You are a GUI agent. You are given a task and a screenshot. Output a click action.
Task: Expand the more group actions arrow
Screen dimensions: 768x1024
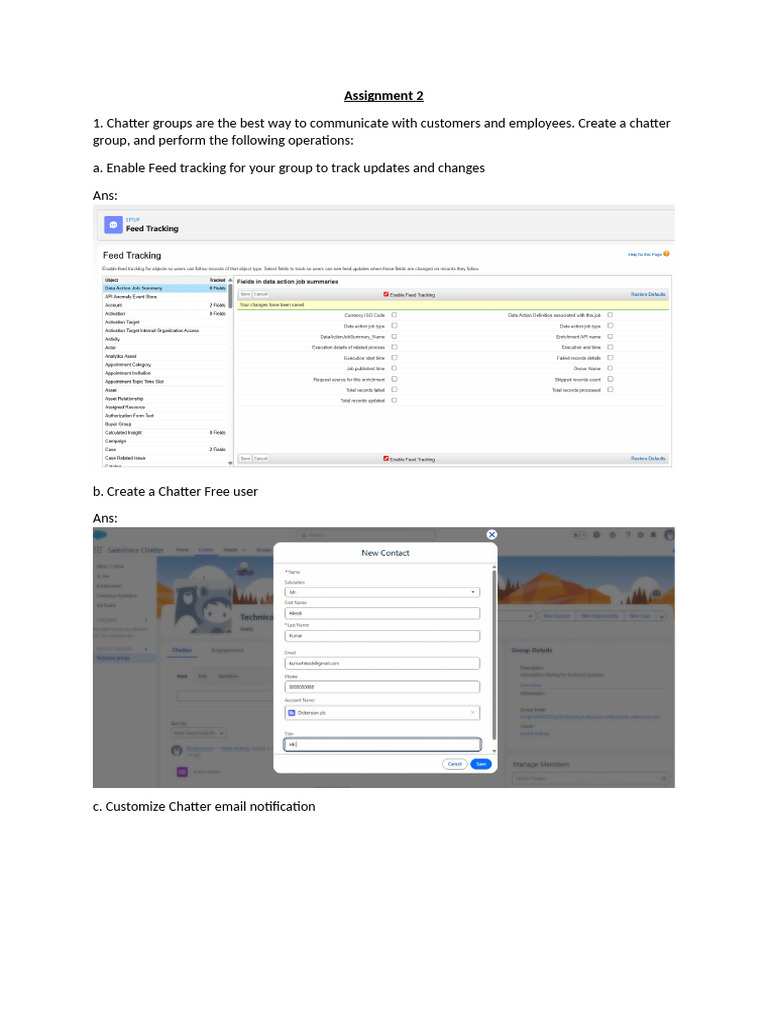[662, 616]
